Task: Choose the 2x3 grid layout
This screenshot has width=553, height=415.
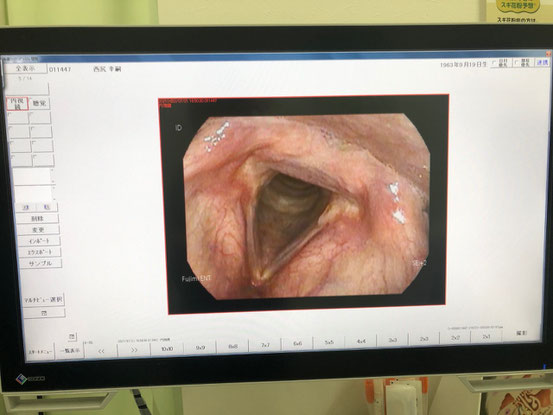Action: 424,339
